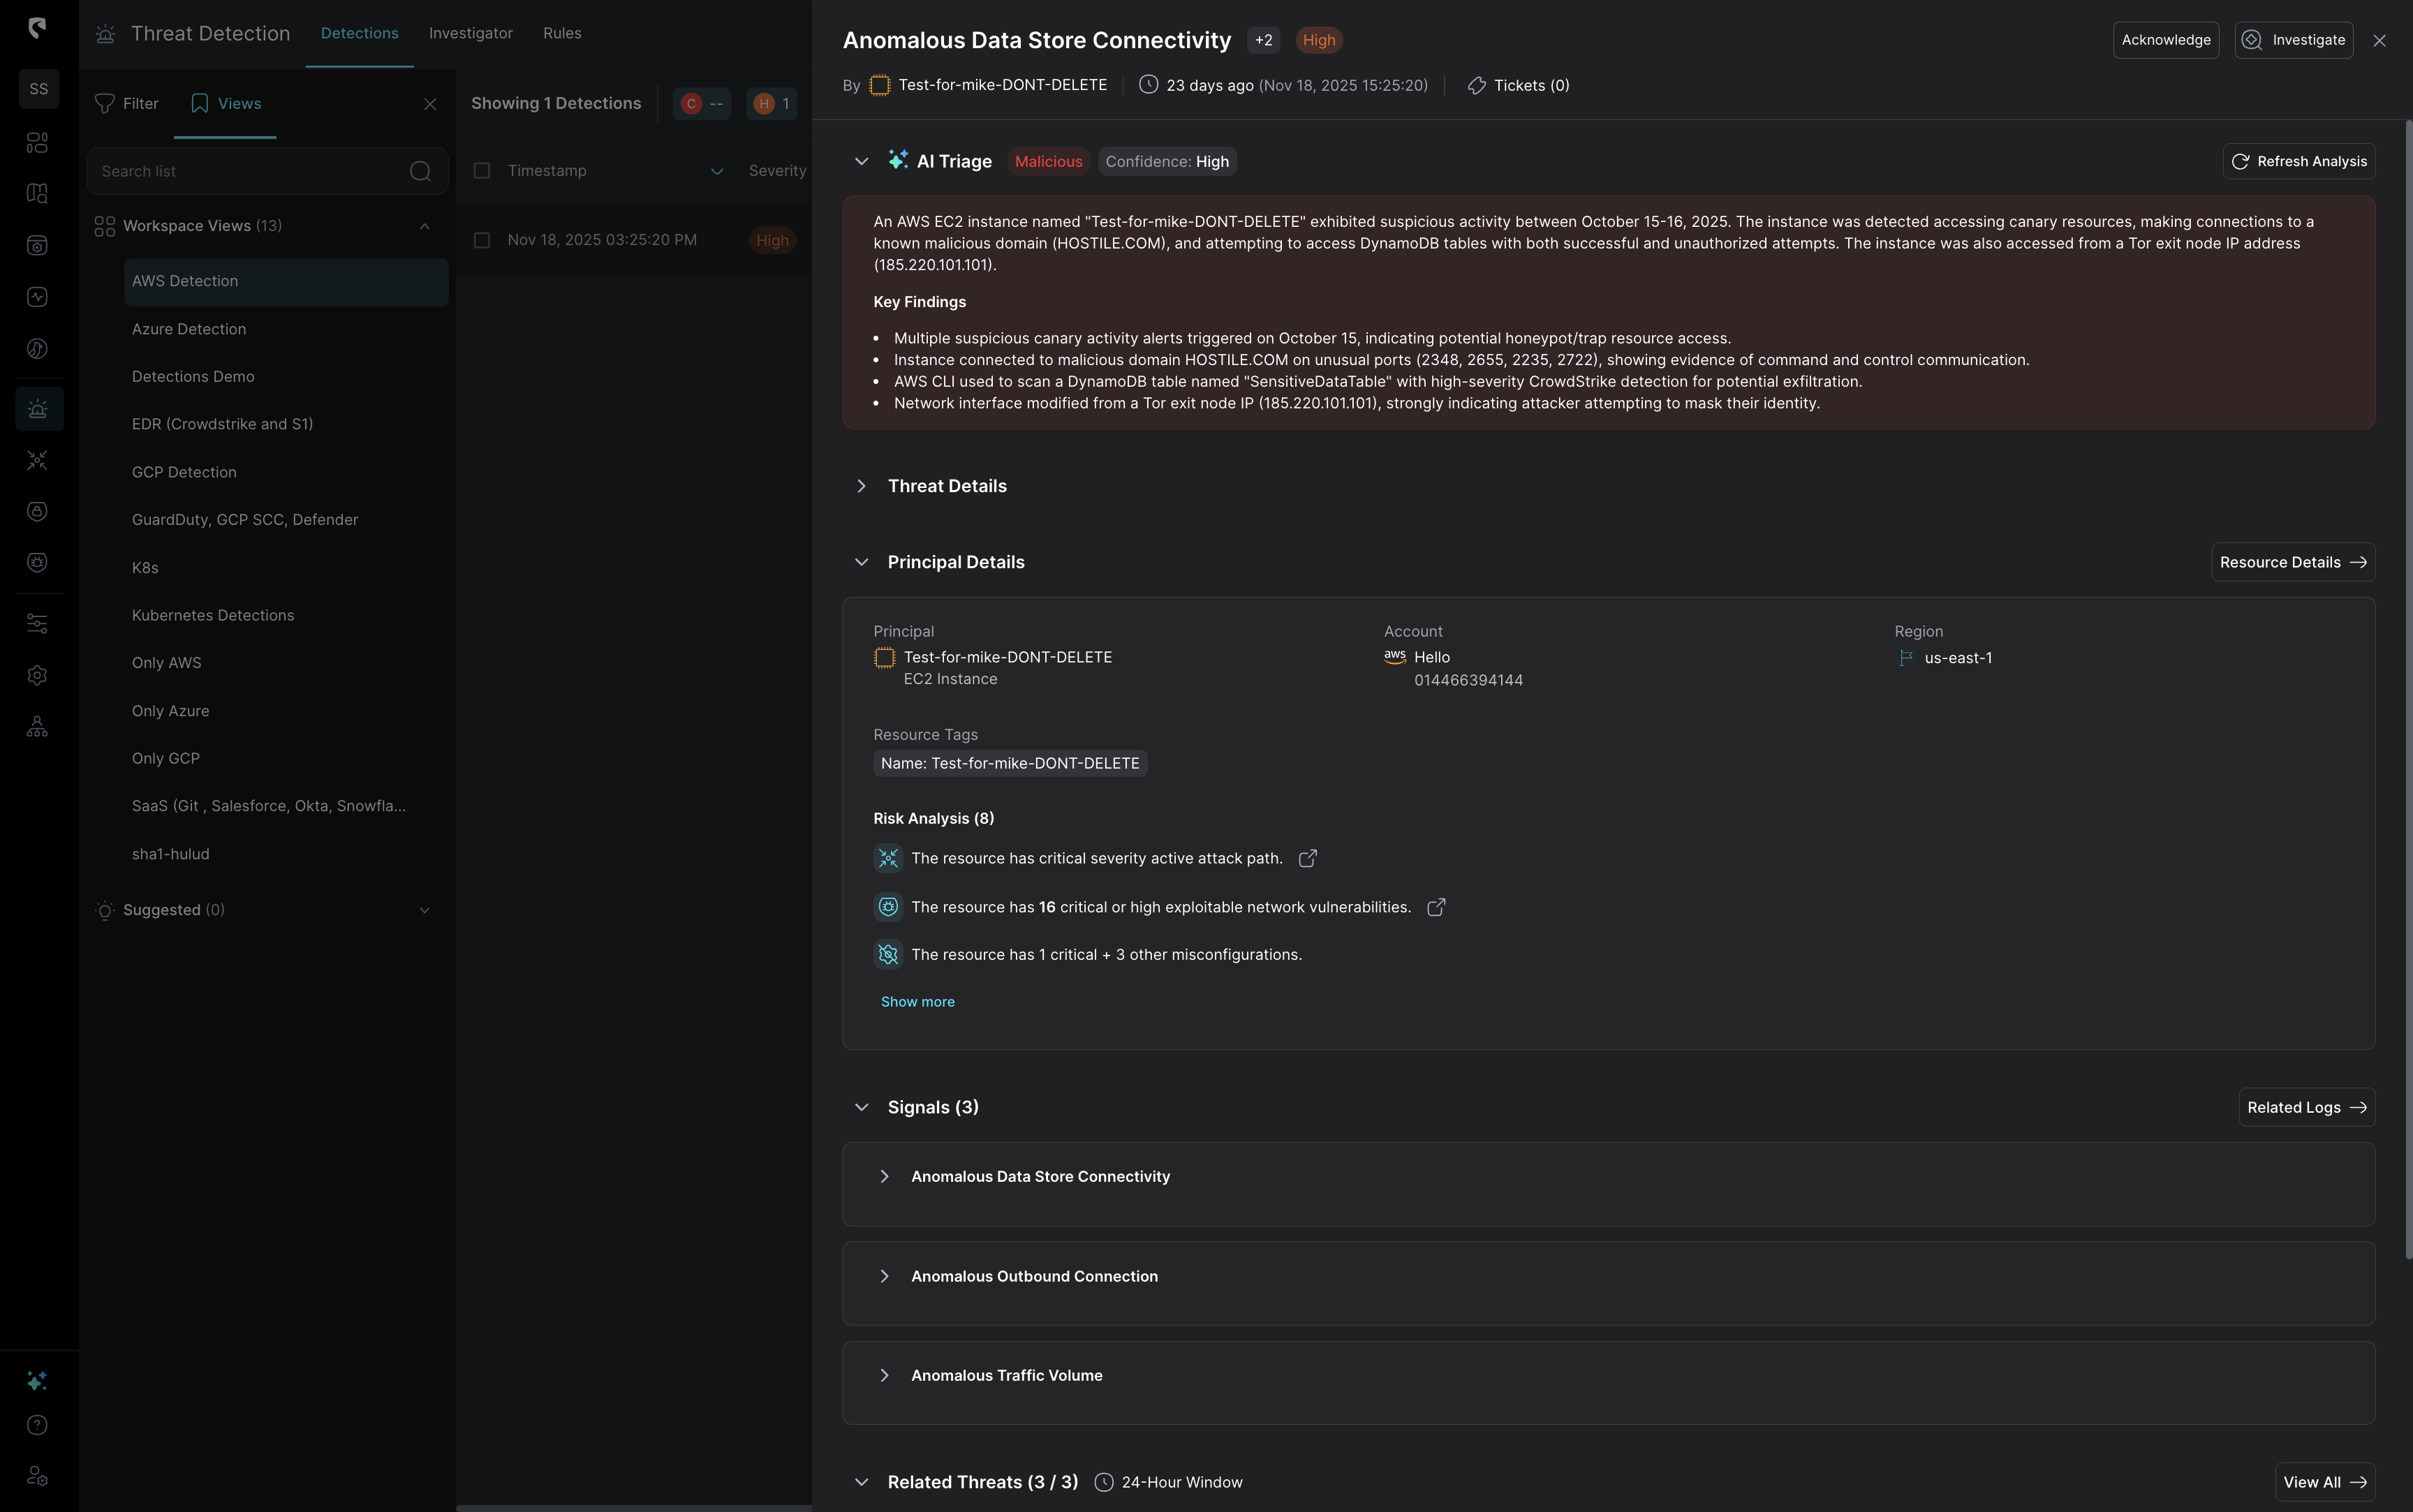
Task: Click the Acknowledge button
Action: click(x=2165, y=40)
